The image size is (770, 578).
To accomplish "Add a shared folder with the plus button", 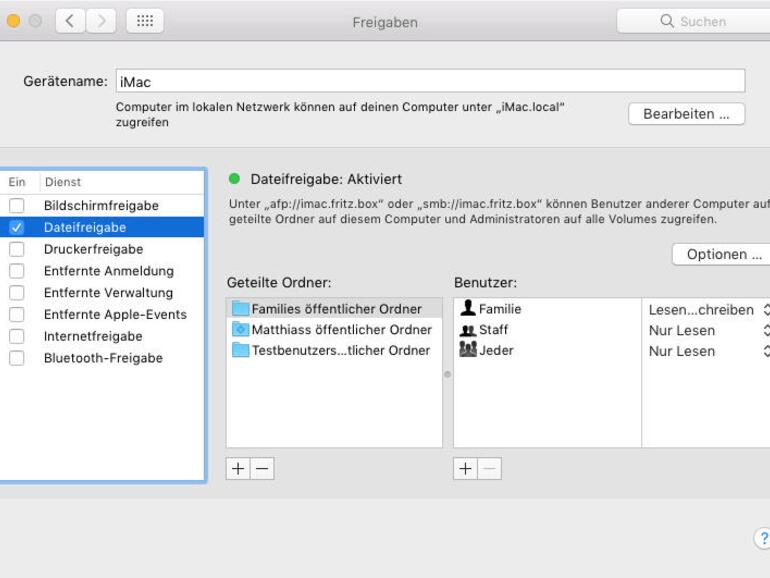I will point(238,468).
